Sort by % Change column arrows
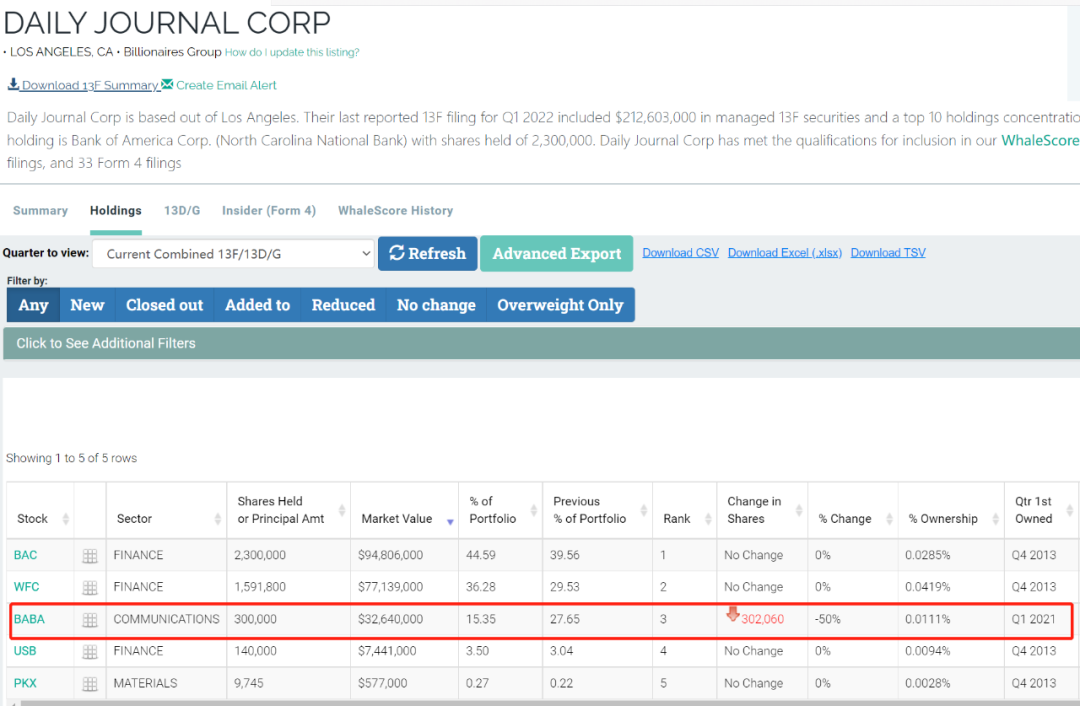1080x706 pixels. [889, 519]
